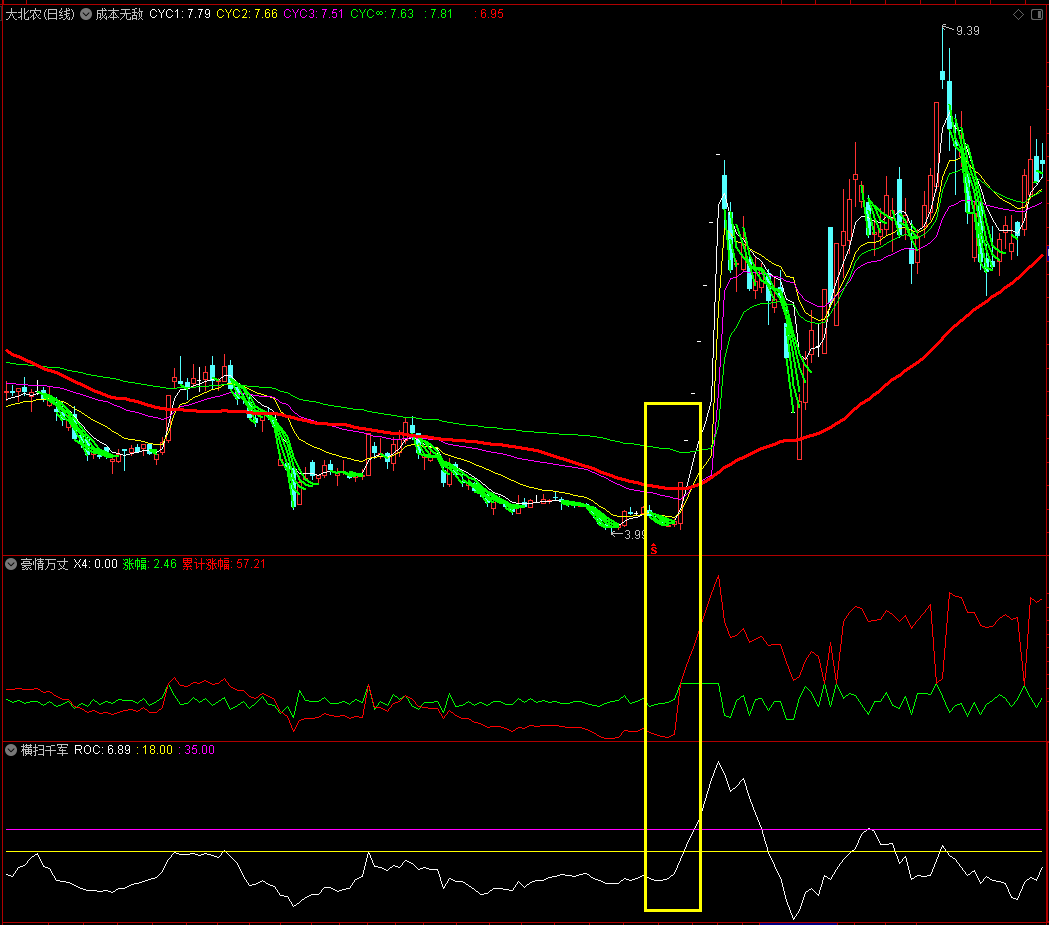Screen dimensions: 1049x925
Task: Click the 9.39 high price label
Action: (x=967, y=31)
